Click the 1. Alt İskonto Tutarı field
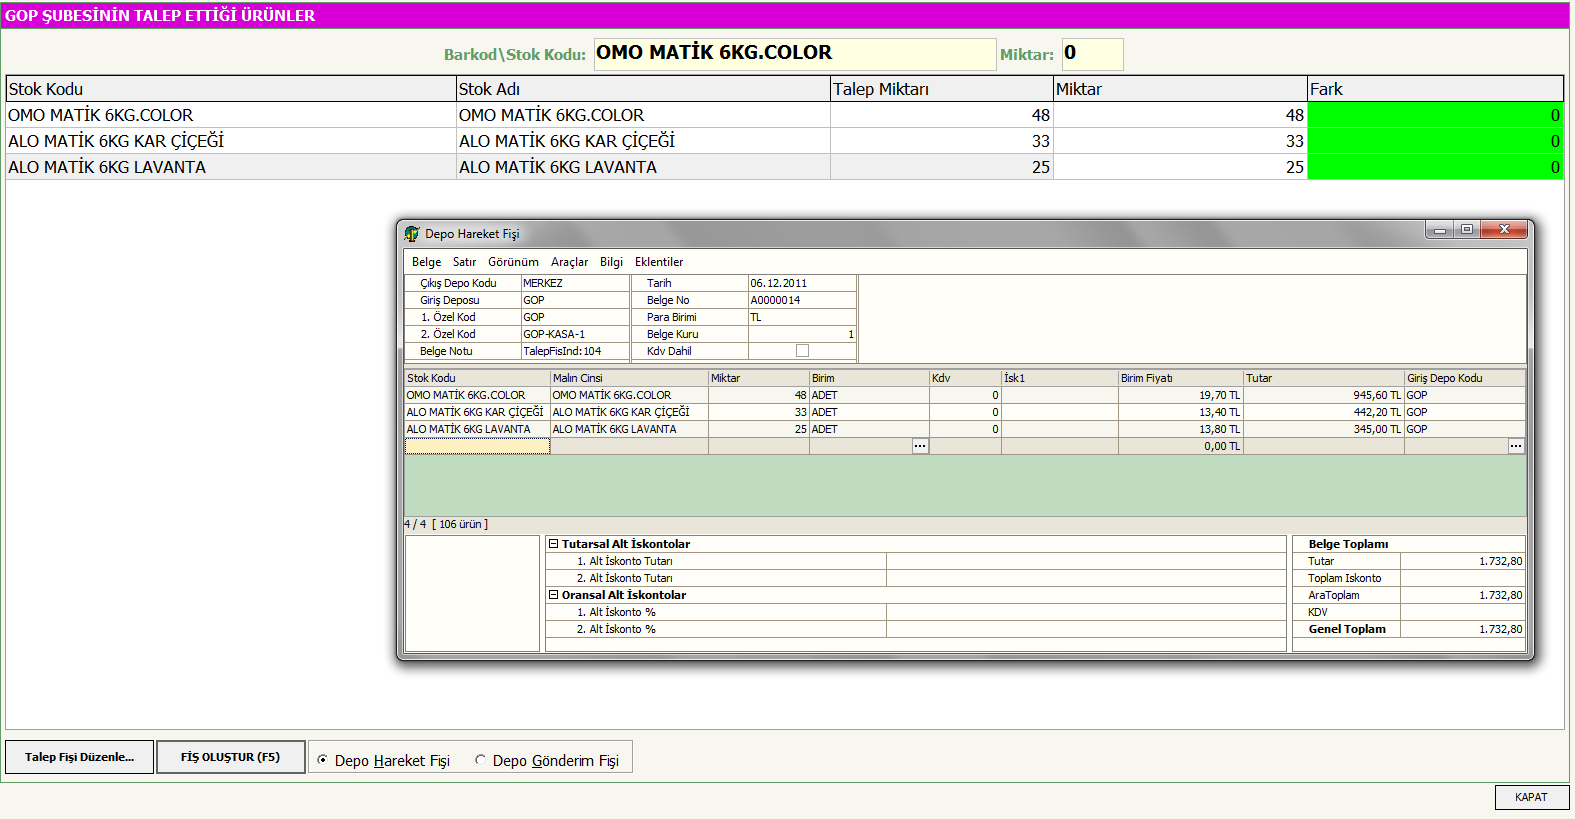The width and height of the screenshot is (1575, 819). [1086, 561]
